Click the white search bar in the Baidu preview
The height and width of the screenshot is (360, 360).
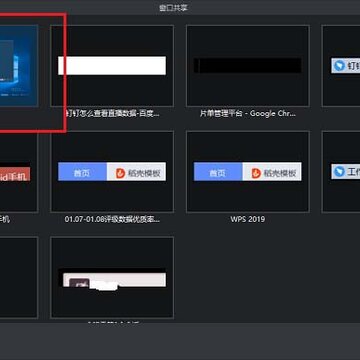click(x=112, y=65)
